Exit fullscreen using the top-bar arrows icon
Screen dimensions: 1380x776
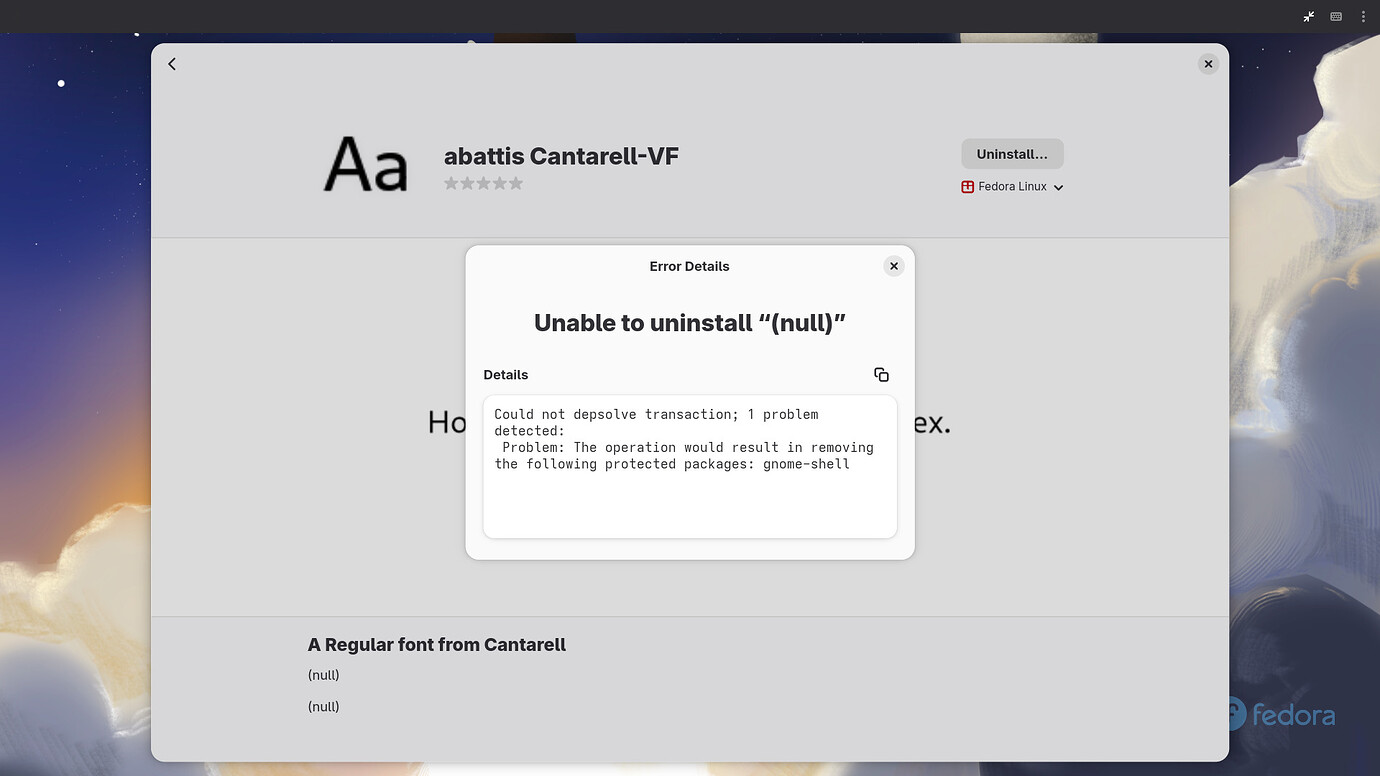click(1308, 16)
